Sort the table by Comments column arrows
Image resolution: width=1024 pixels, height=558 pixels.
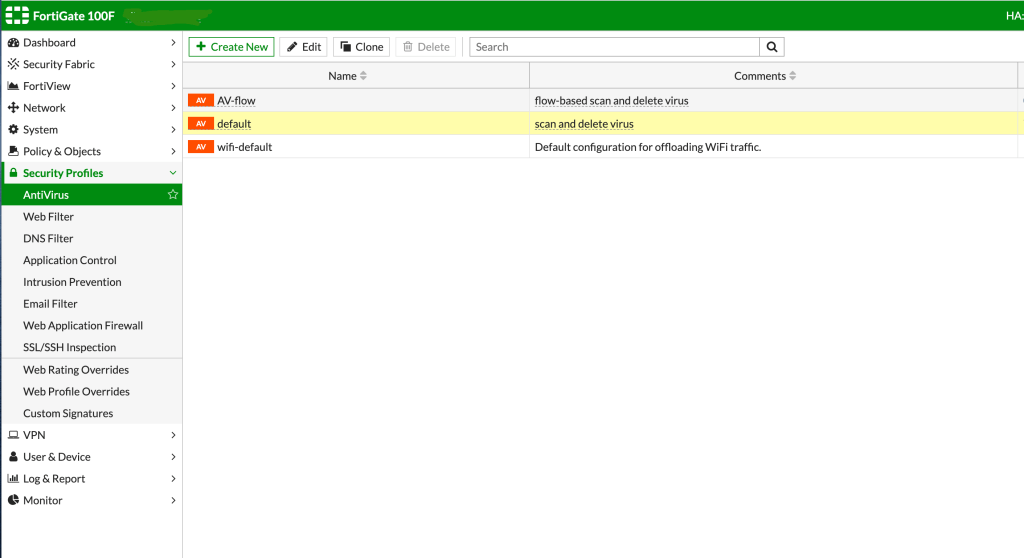793,76
